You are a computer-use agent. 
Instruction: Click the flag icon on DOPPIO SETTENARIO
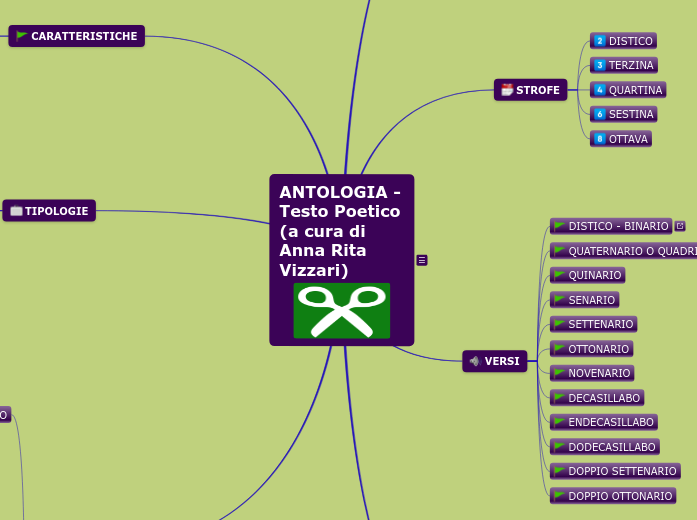560,471
